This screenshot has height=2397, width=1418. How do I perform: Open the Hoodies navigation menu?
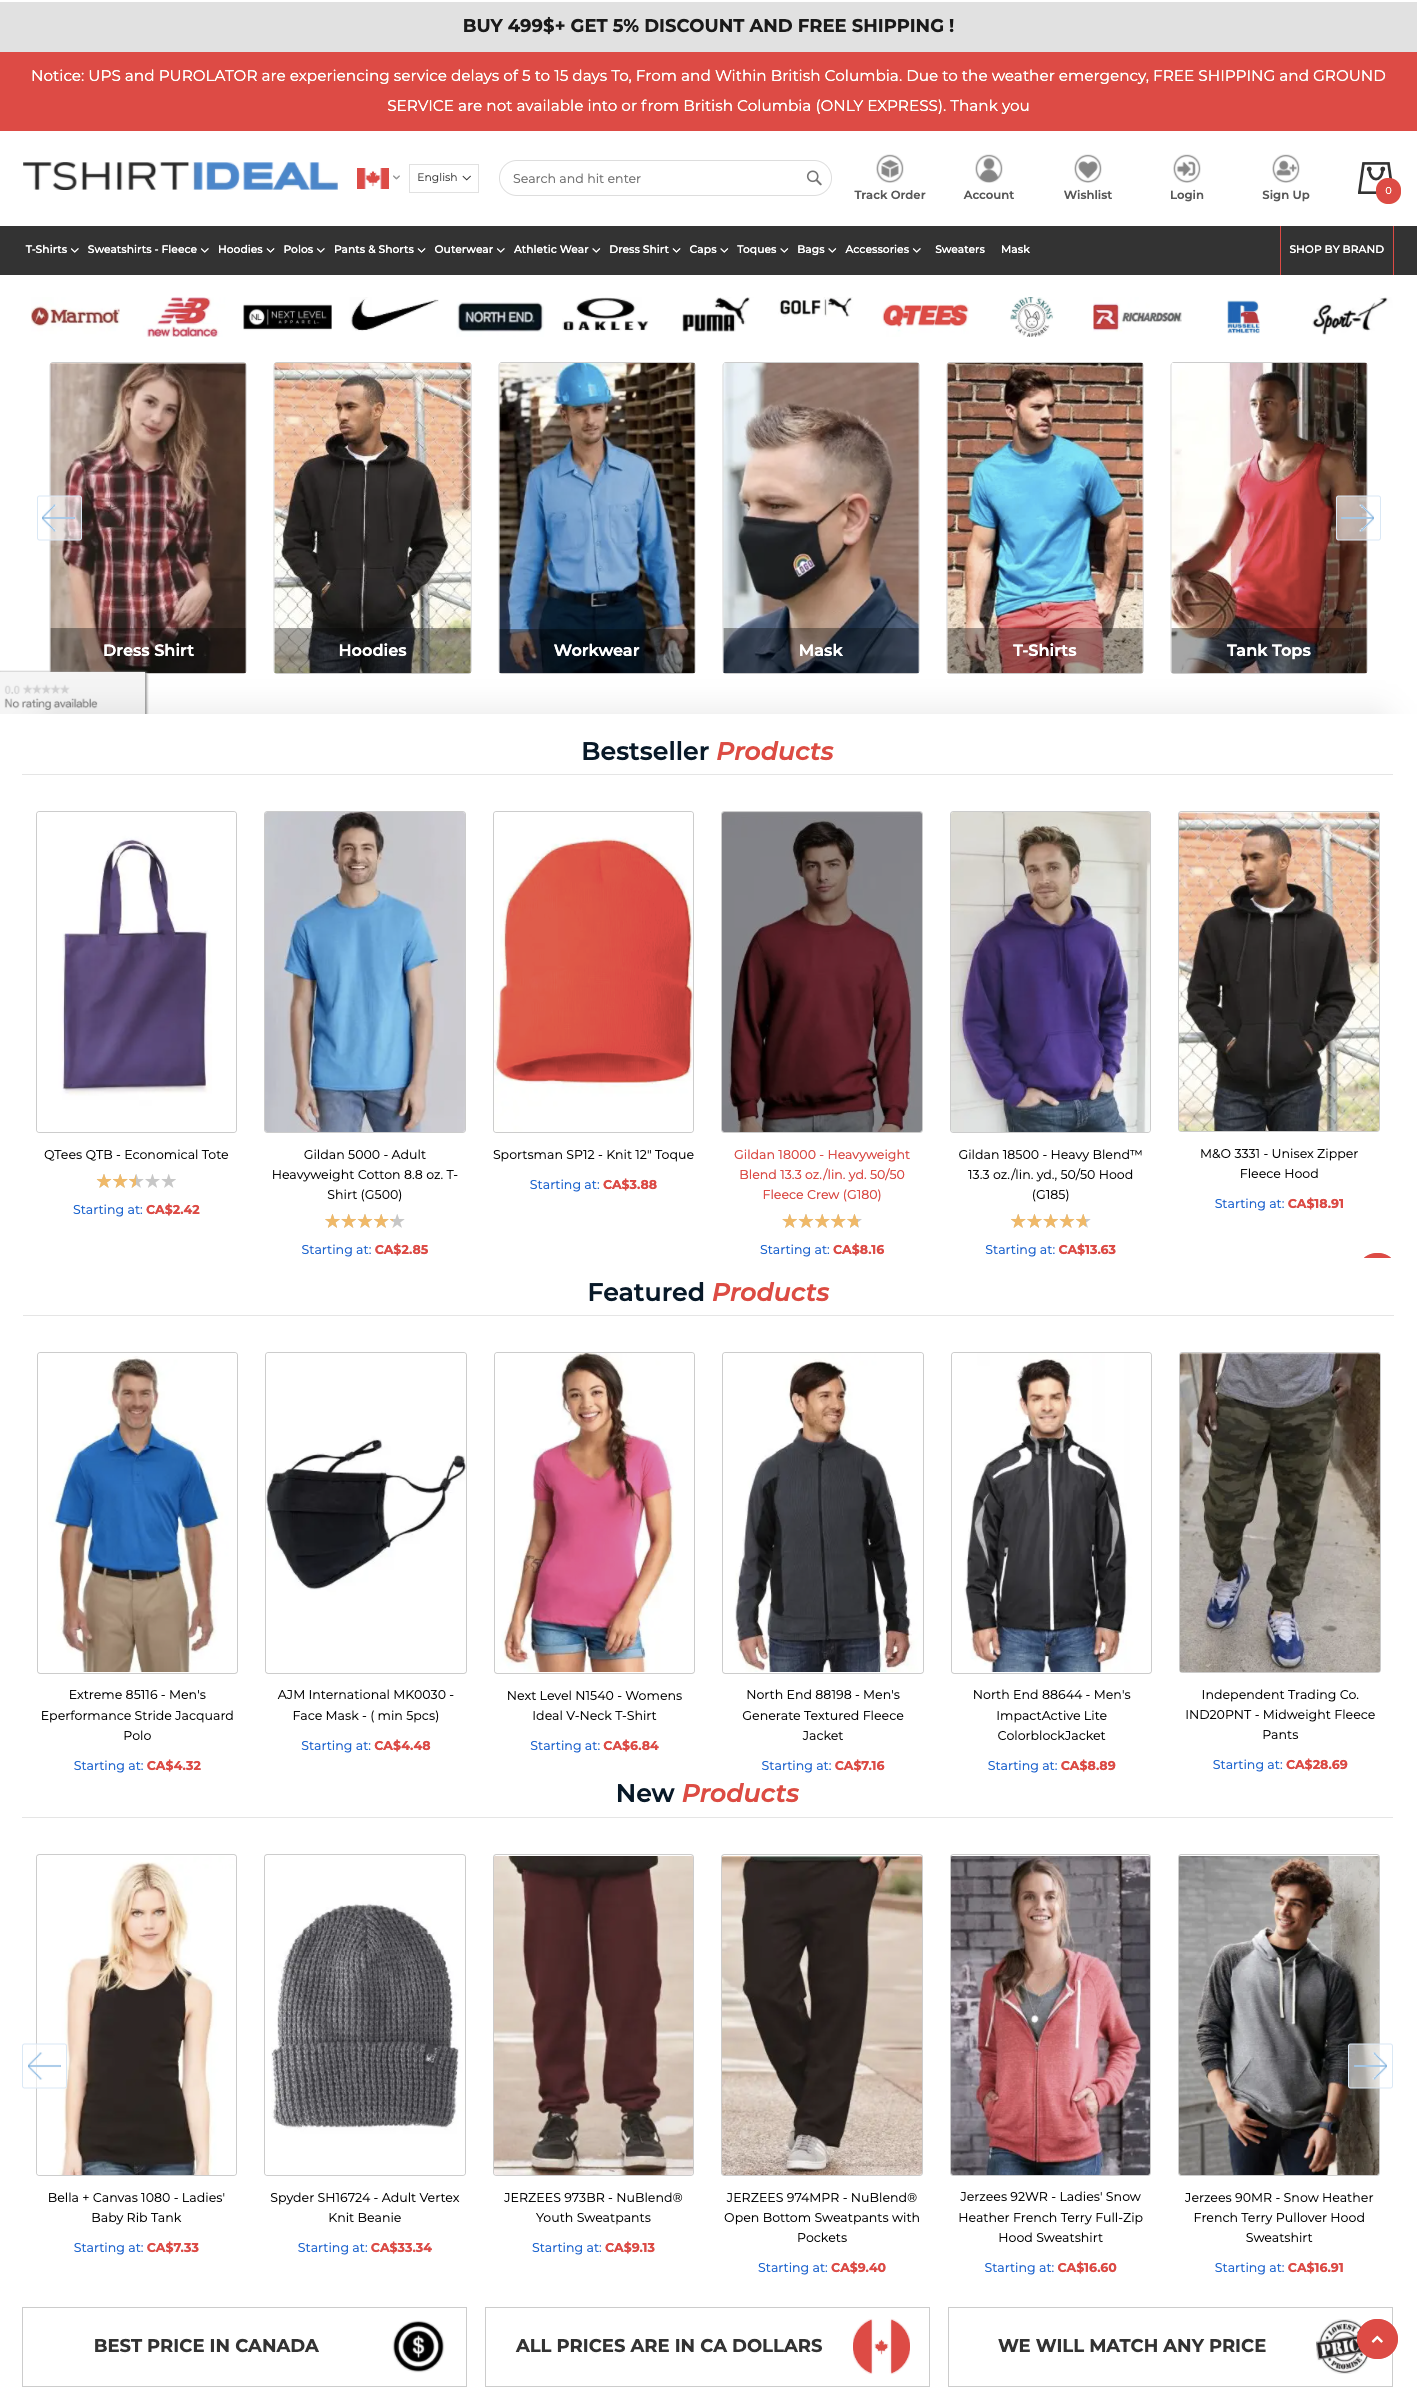246,249
